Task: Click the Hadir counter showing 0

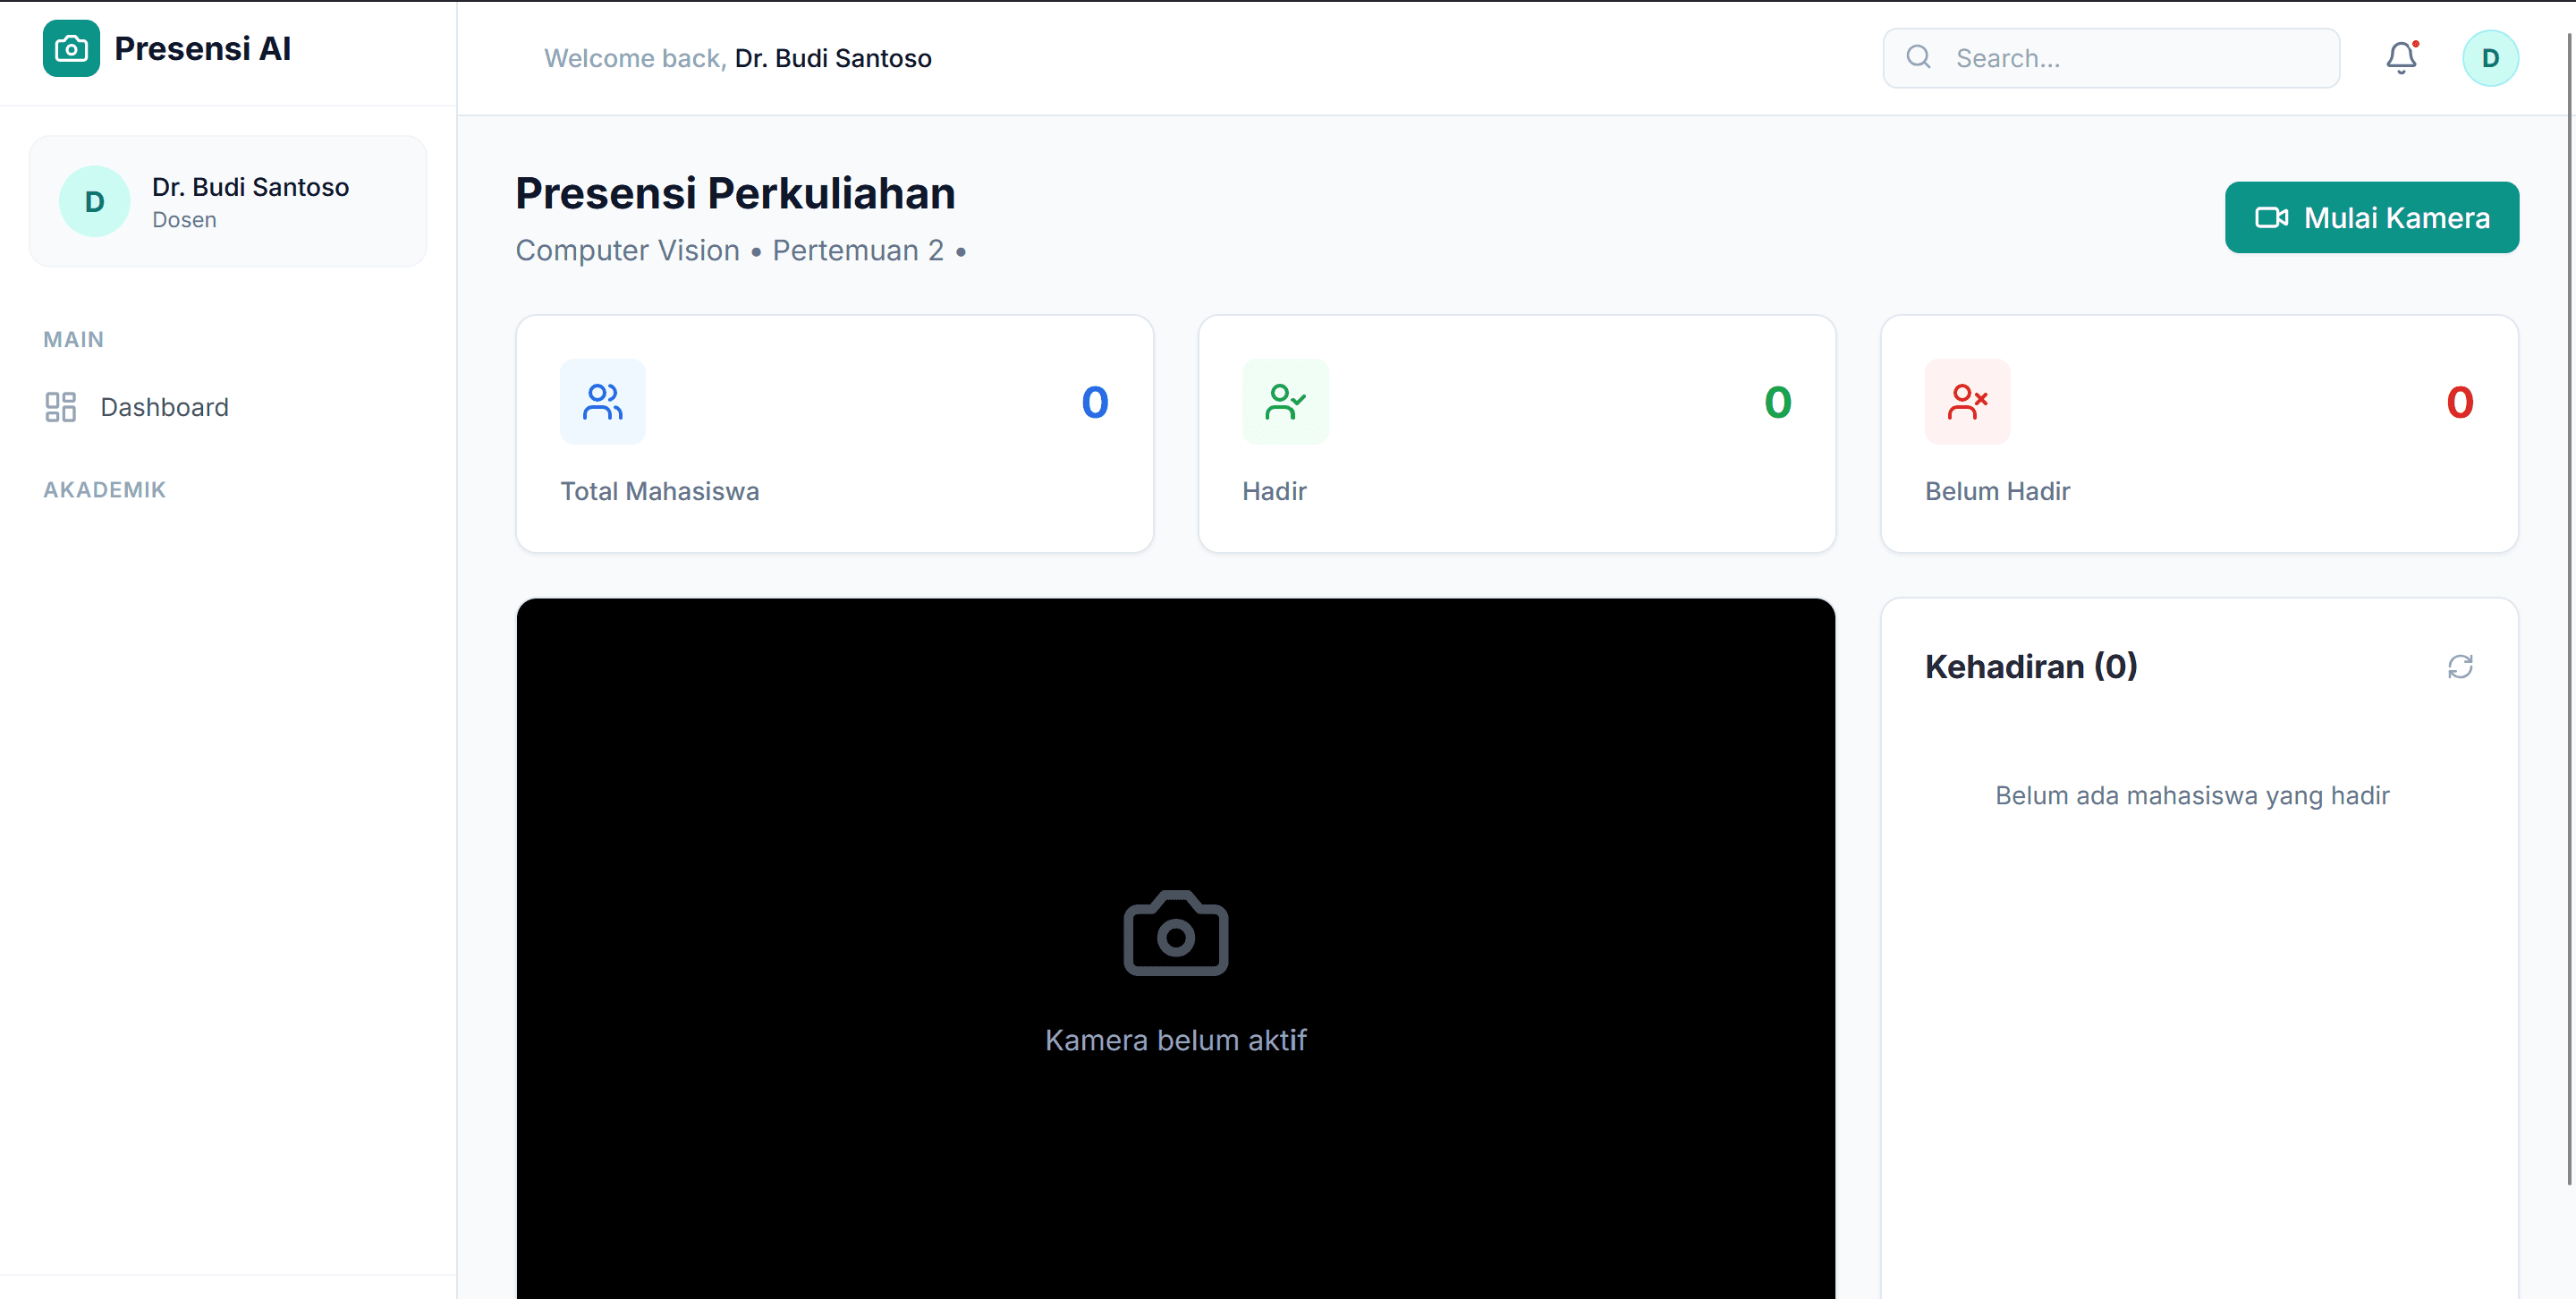Action: [1777, 402]
